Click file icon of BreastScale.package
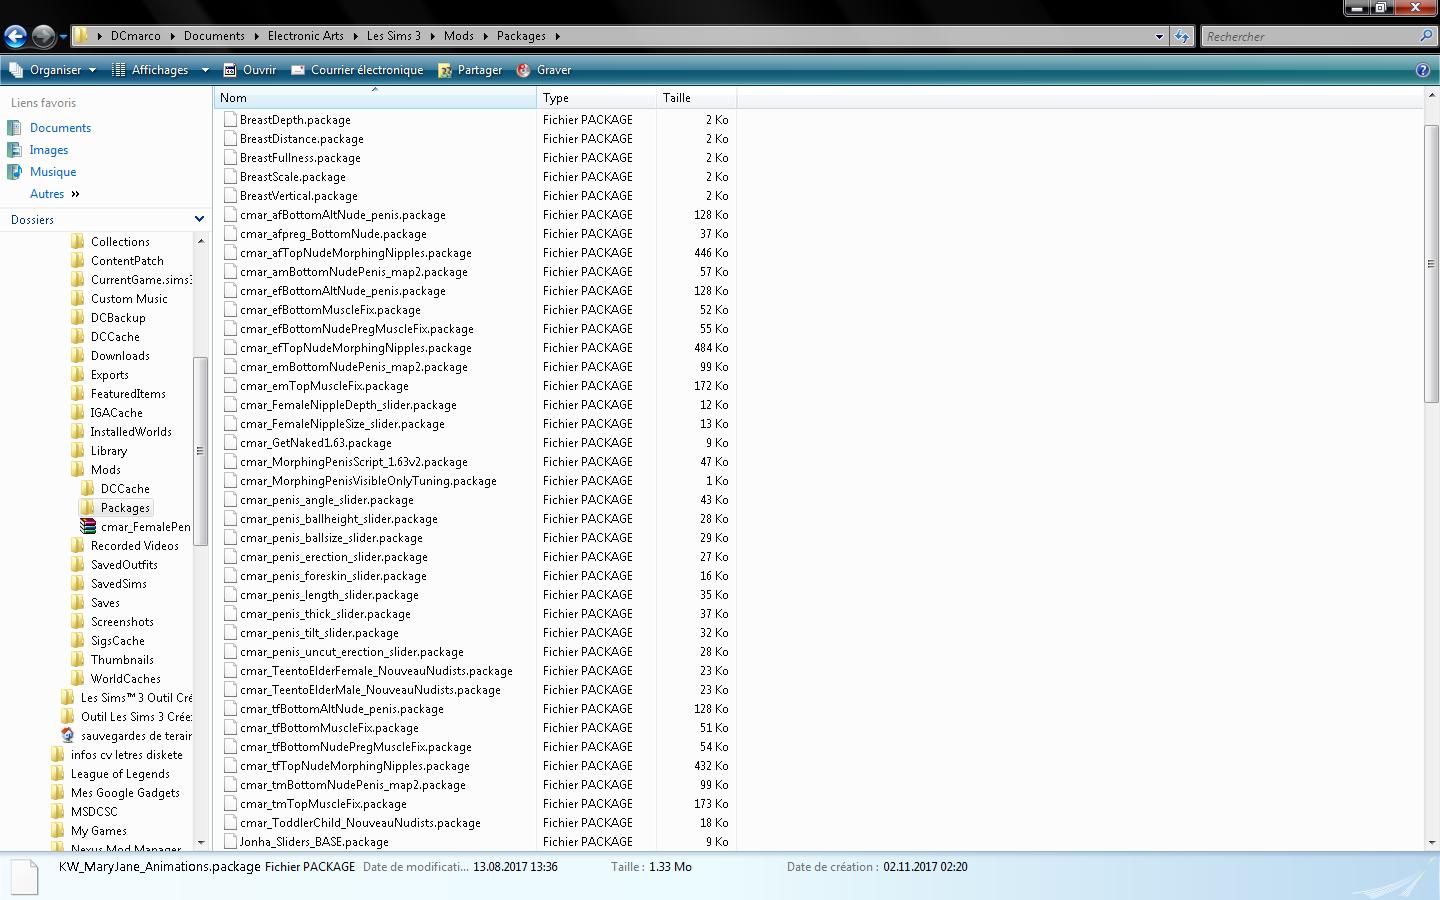Image resolution: width=1440 pixels, height=900 pixels. tap(230, 177)
